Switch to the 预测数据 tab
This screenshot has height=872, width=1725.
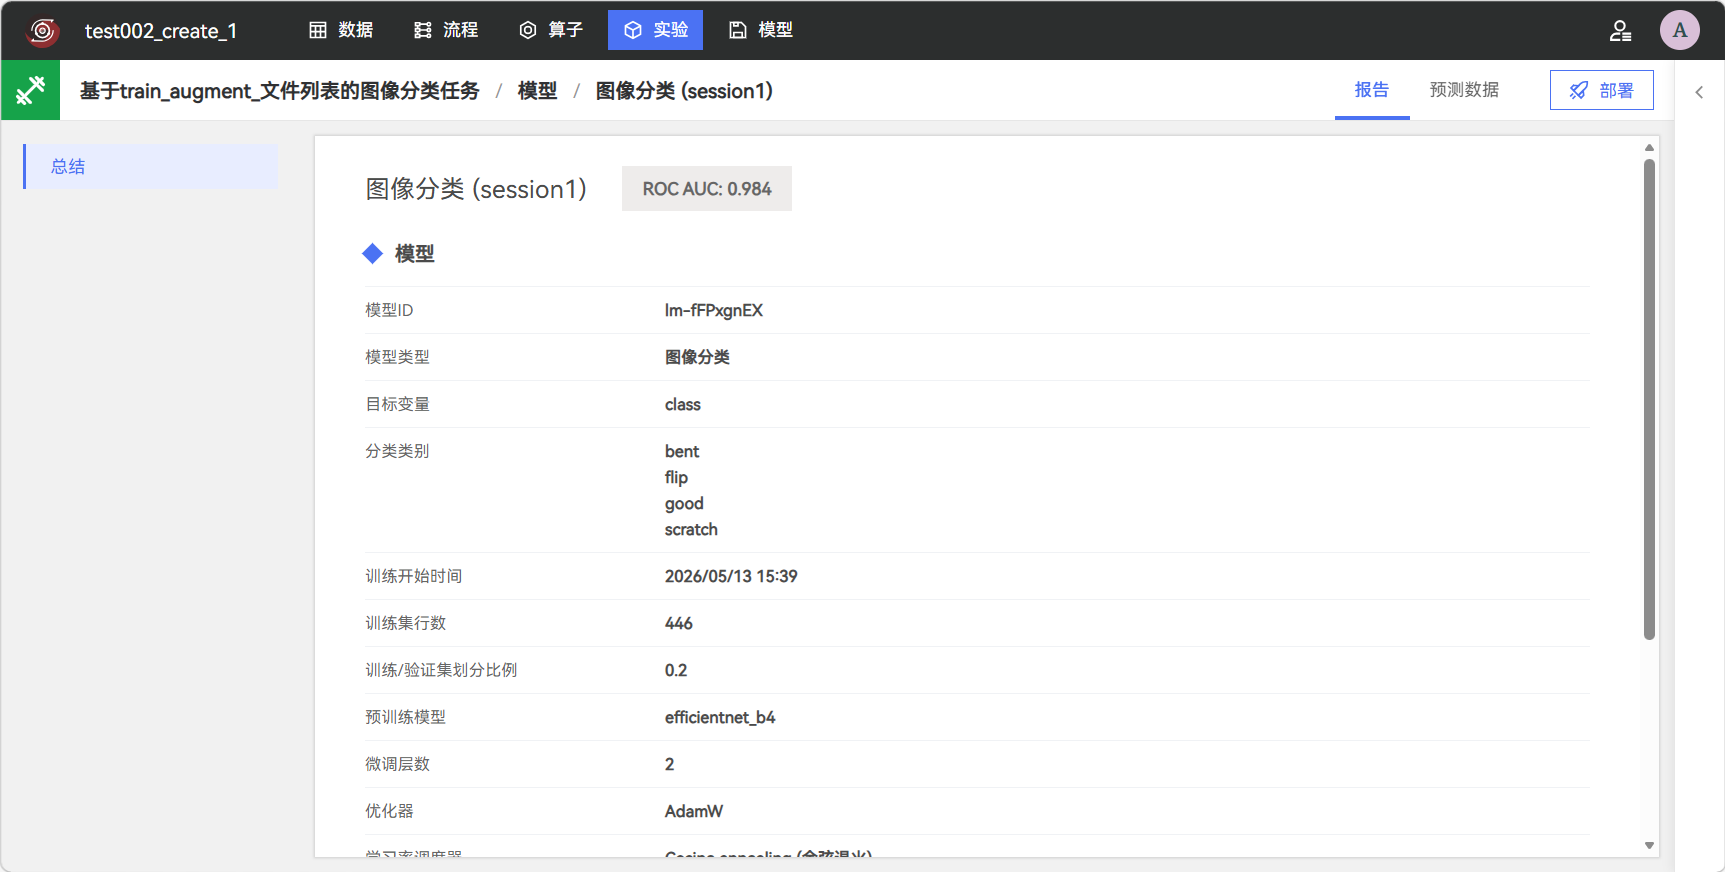point(1464,90)
